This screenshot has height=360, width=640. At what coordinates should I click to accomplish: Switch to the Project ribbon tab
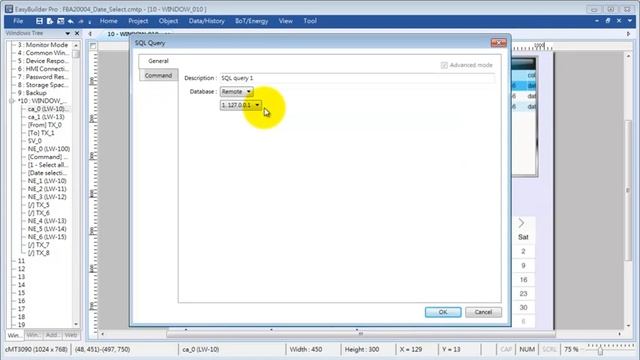coord(138,21)
